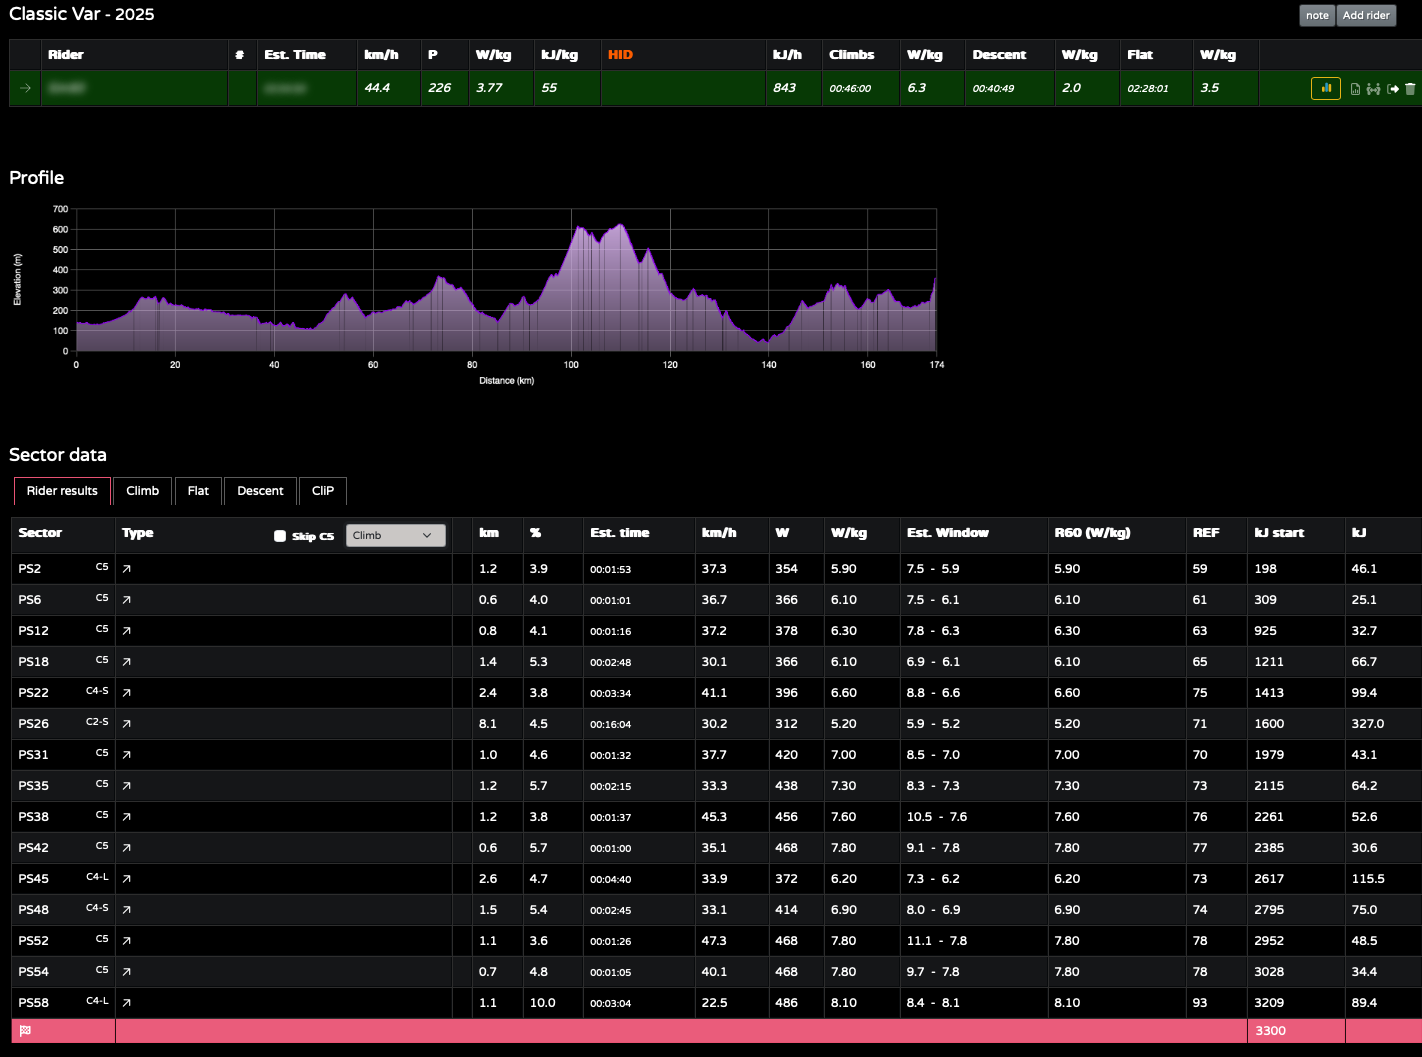Open the rider bar chart view
The width and height of the screenshot is (1422, 1057).
point(1326,88)
